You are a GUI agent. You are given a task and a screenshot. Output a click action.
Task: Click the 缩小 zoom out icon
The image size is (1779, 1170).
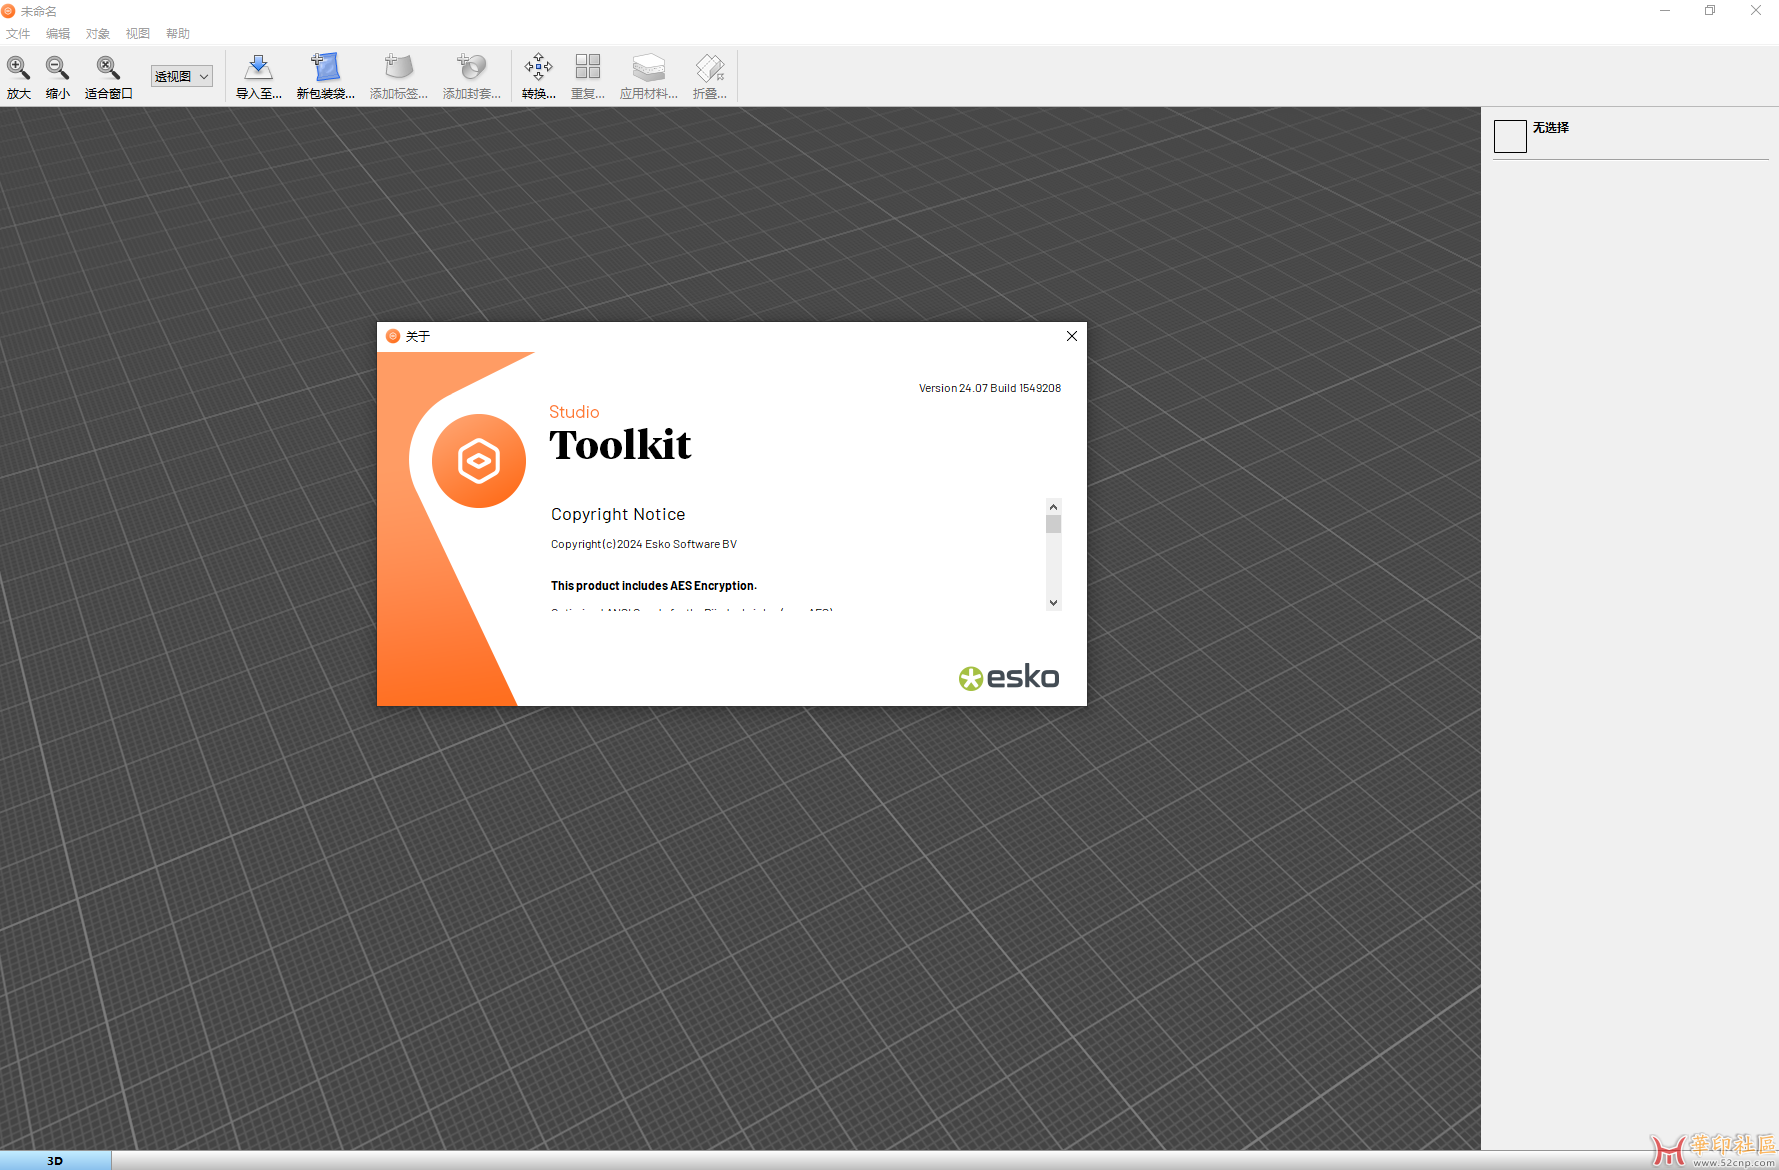point(57,67)
